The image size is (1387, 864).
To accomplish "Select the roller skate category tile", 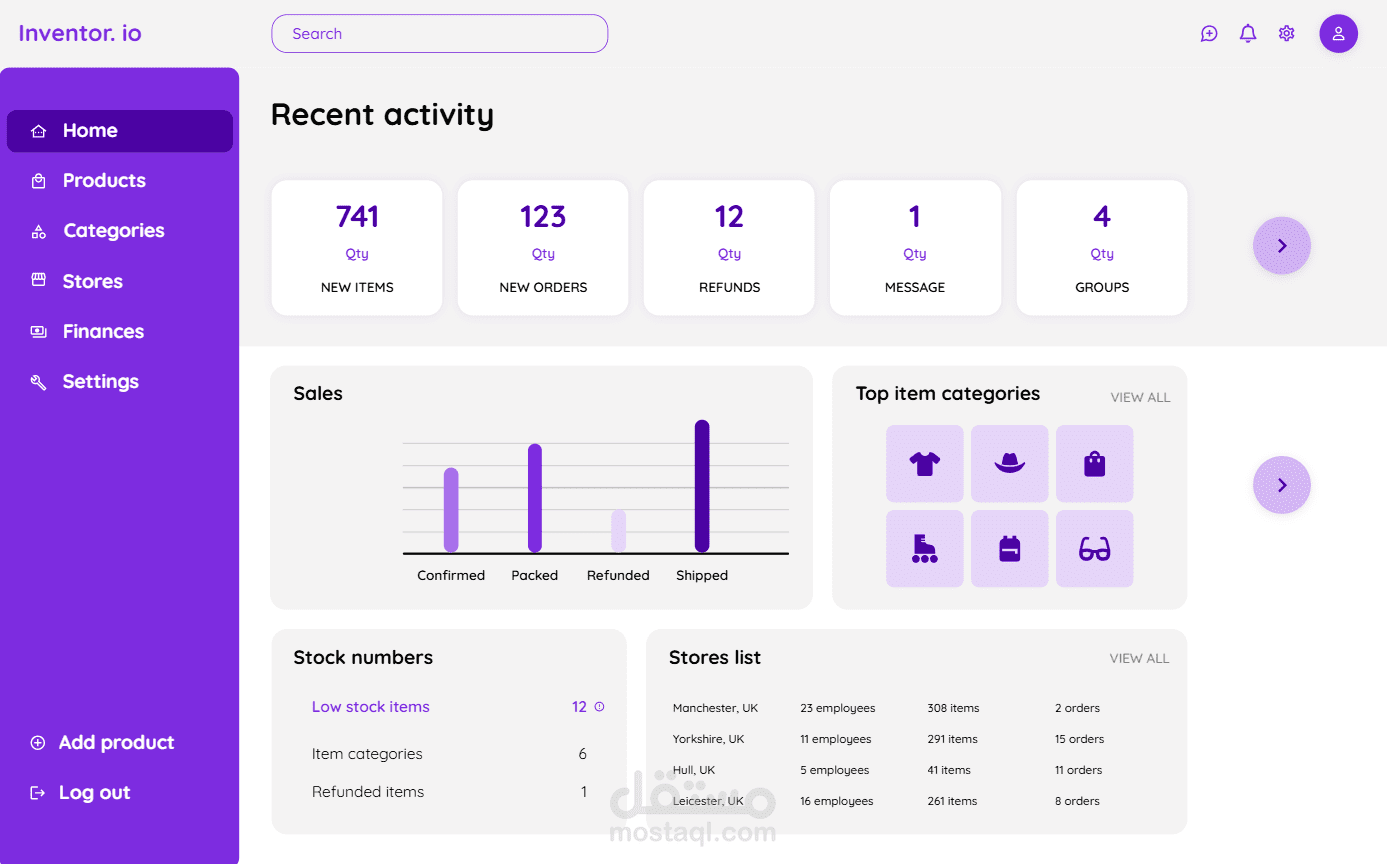I will (925, 549).
